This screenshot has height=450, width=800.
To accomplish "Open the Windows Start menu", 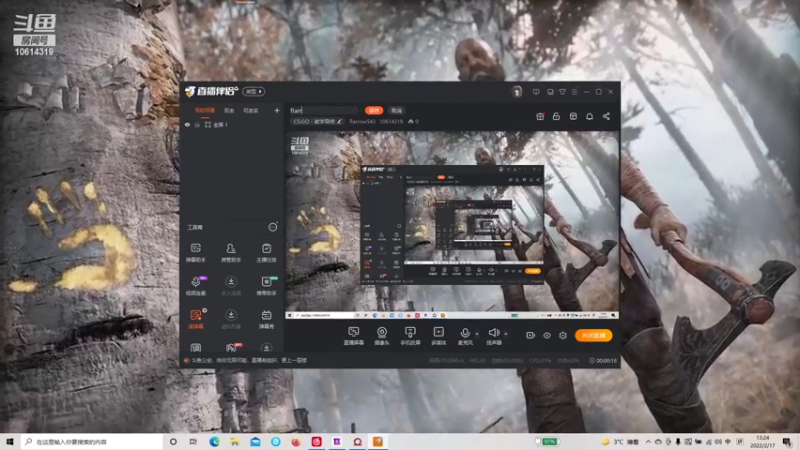I will [9, 441].
